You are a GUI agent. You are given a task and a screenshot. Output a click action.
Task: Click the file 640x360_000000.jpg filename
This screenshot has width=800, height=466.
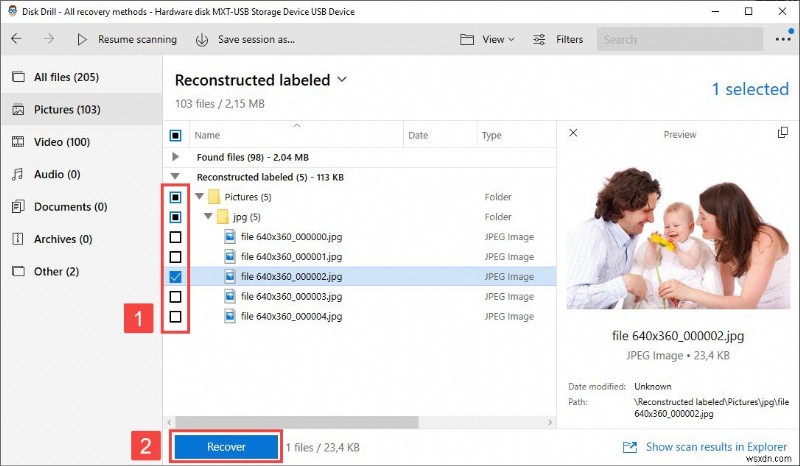click(x=291, y=237)
